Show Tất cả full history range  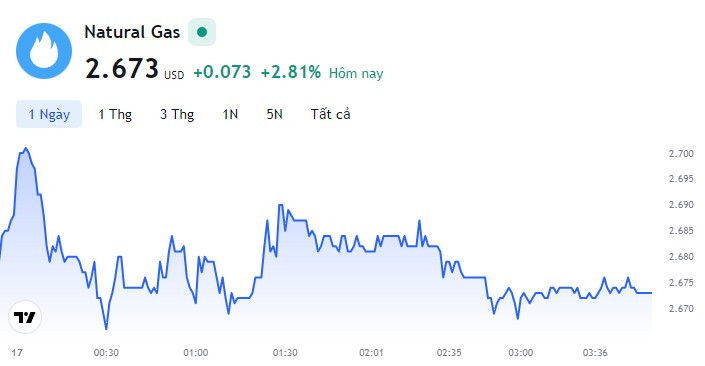(330, 114)
